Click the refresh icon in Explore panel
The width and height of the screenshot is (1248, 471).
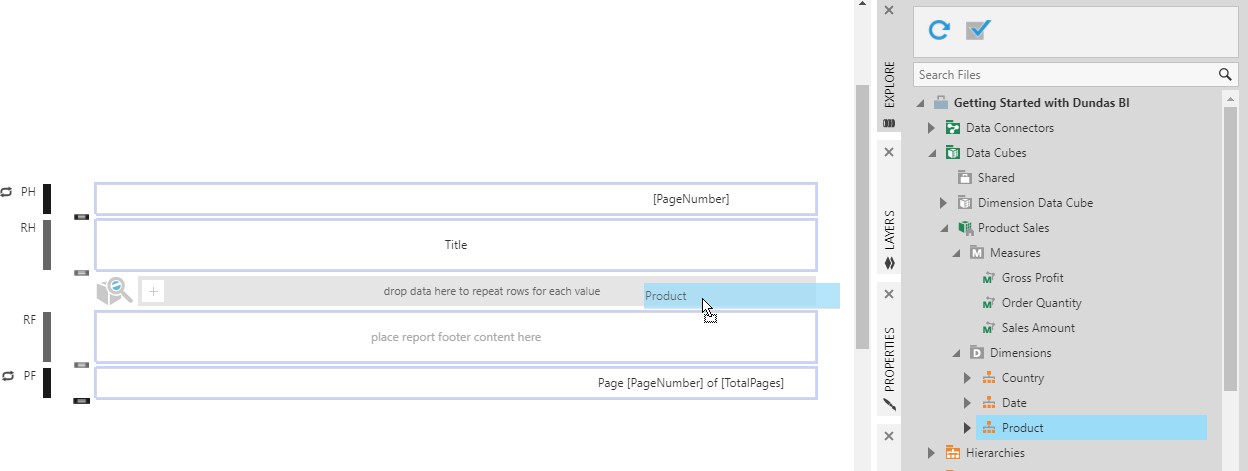[938, 30]
